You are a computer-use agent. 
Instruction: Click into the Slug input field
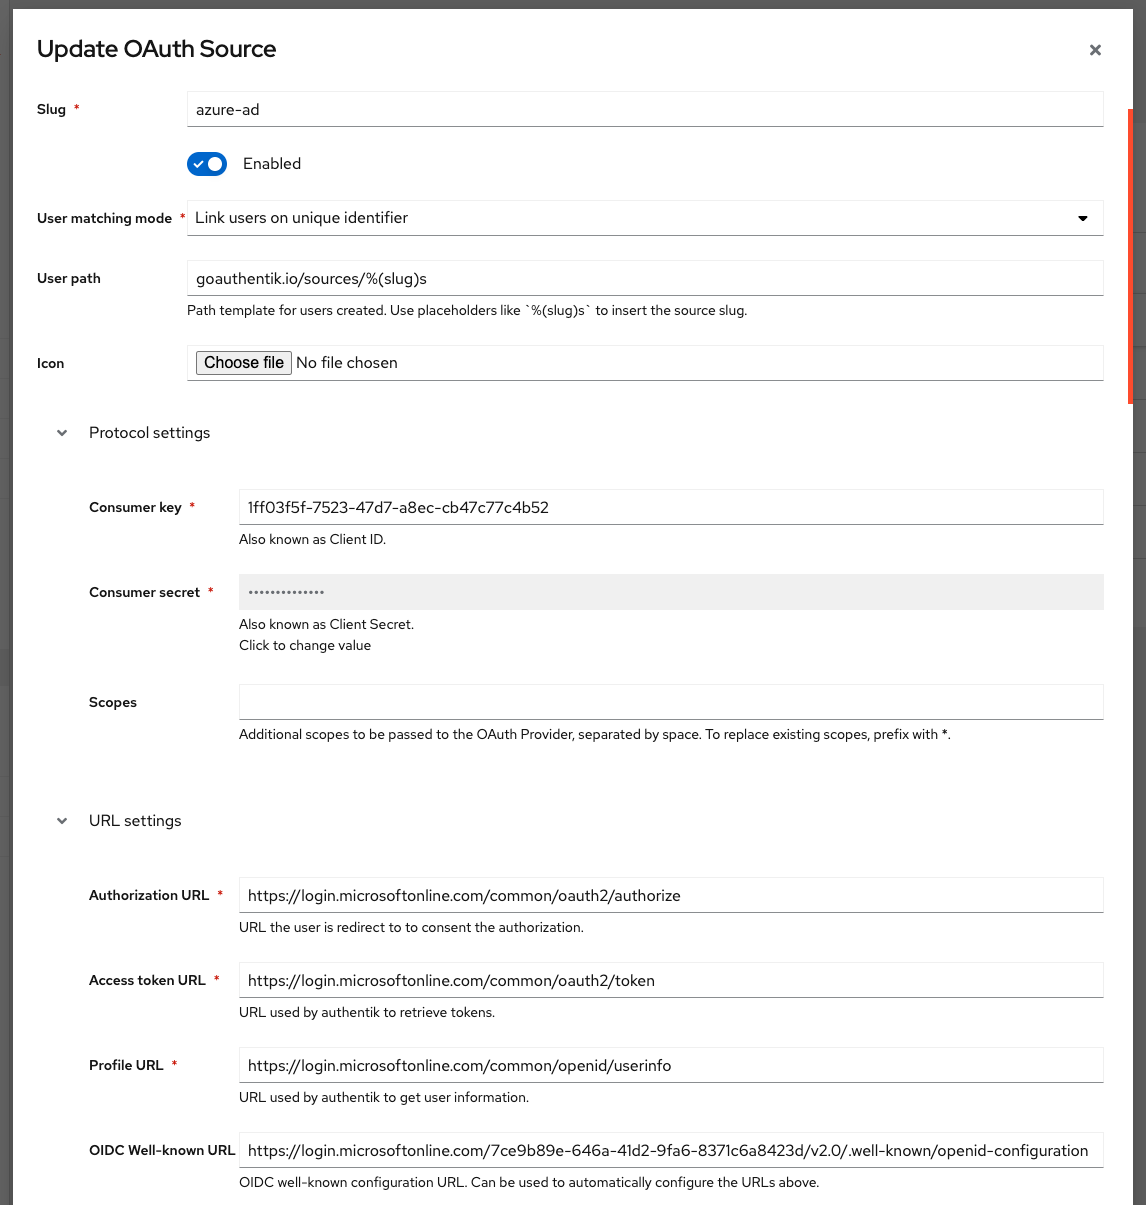(x=645, y=110)
